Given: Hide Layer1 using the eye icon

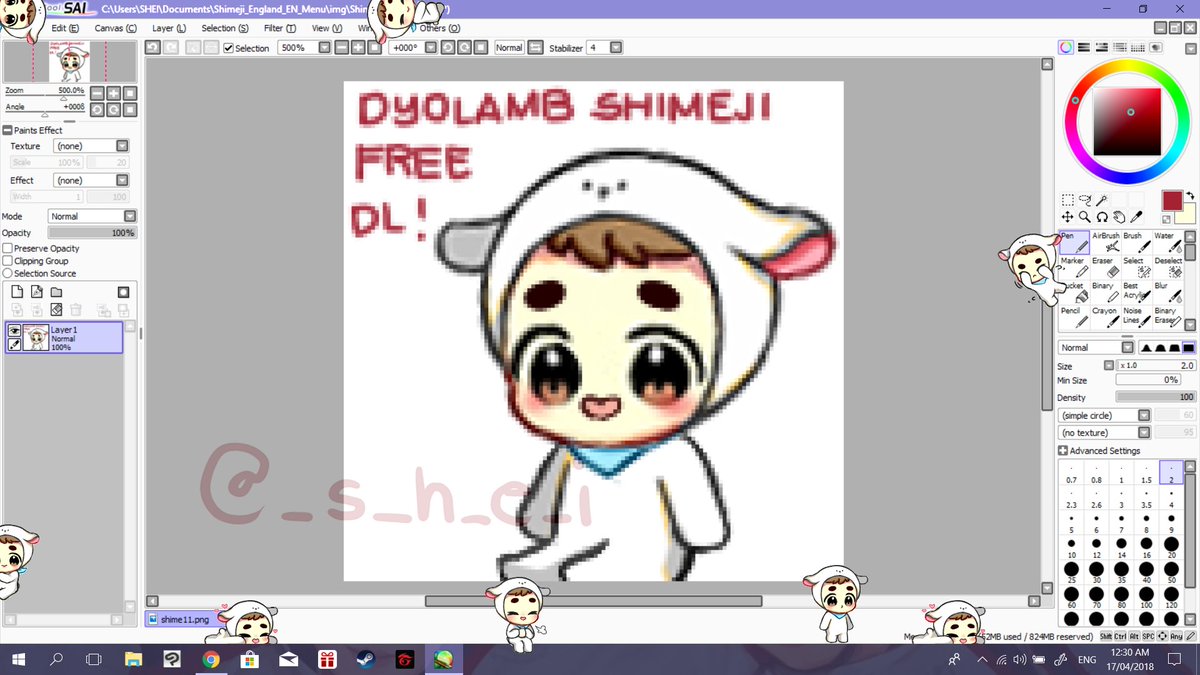Looking at the screenshot, I should click(x=15, y=330).
